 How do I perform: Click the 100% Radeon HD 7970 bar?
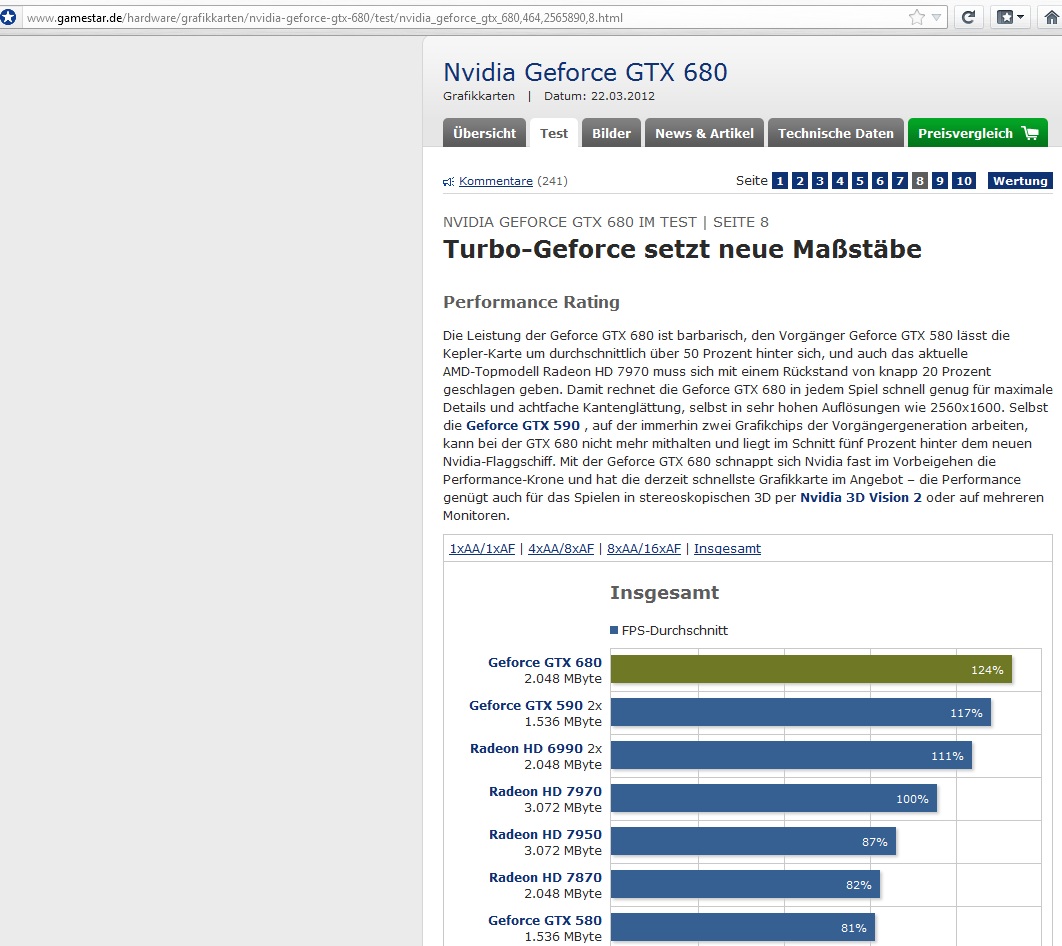click(x=773, y=798)
